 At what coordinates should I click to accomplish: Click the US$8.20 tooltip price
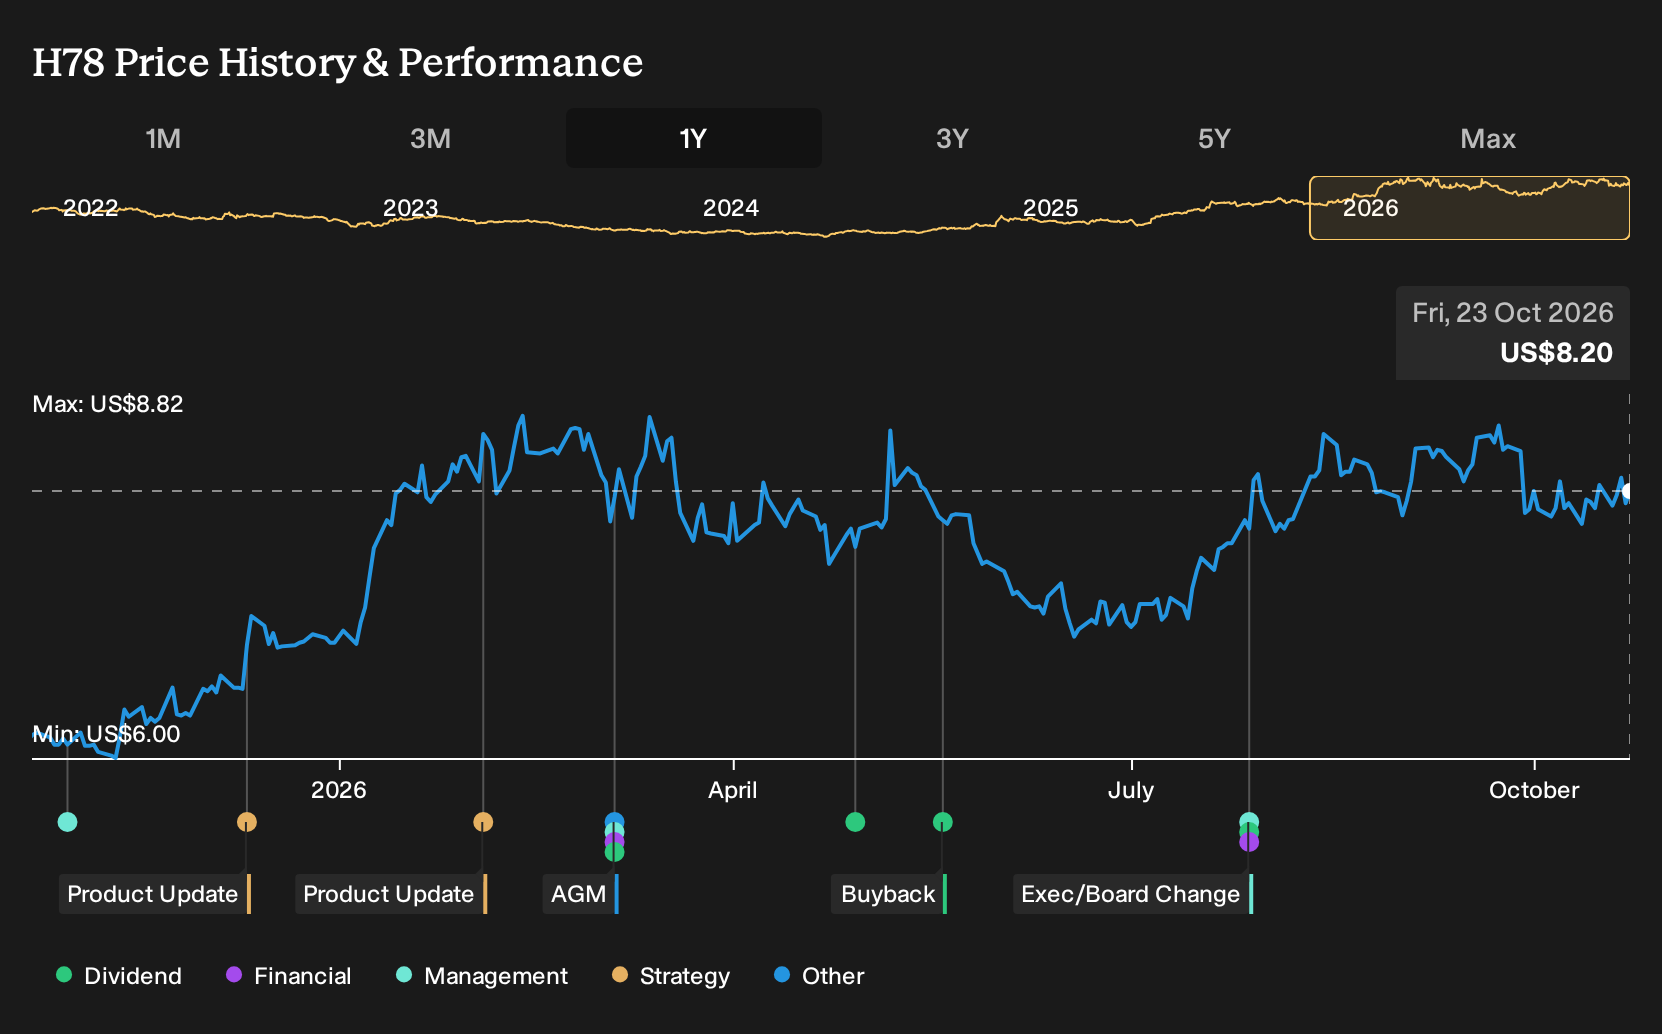pos(1556,353)
